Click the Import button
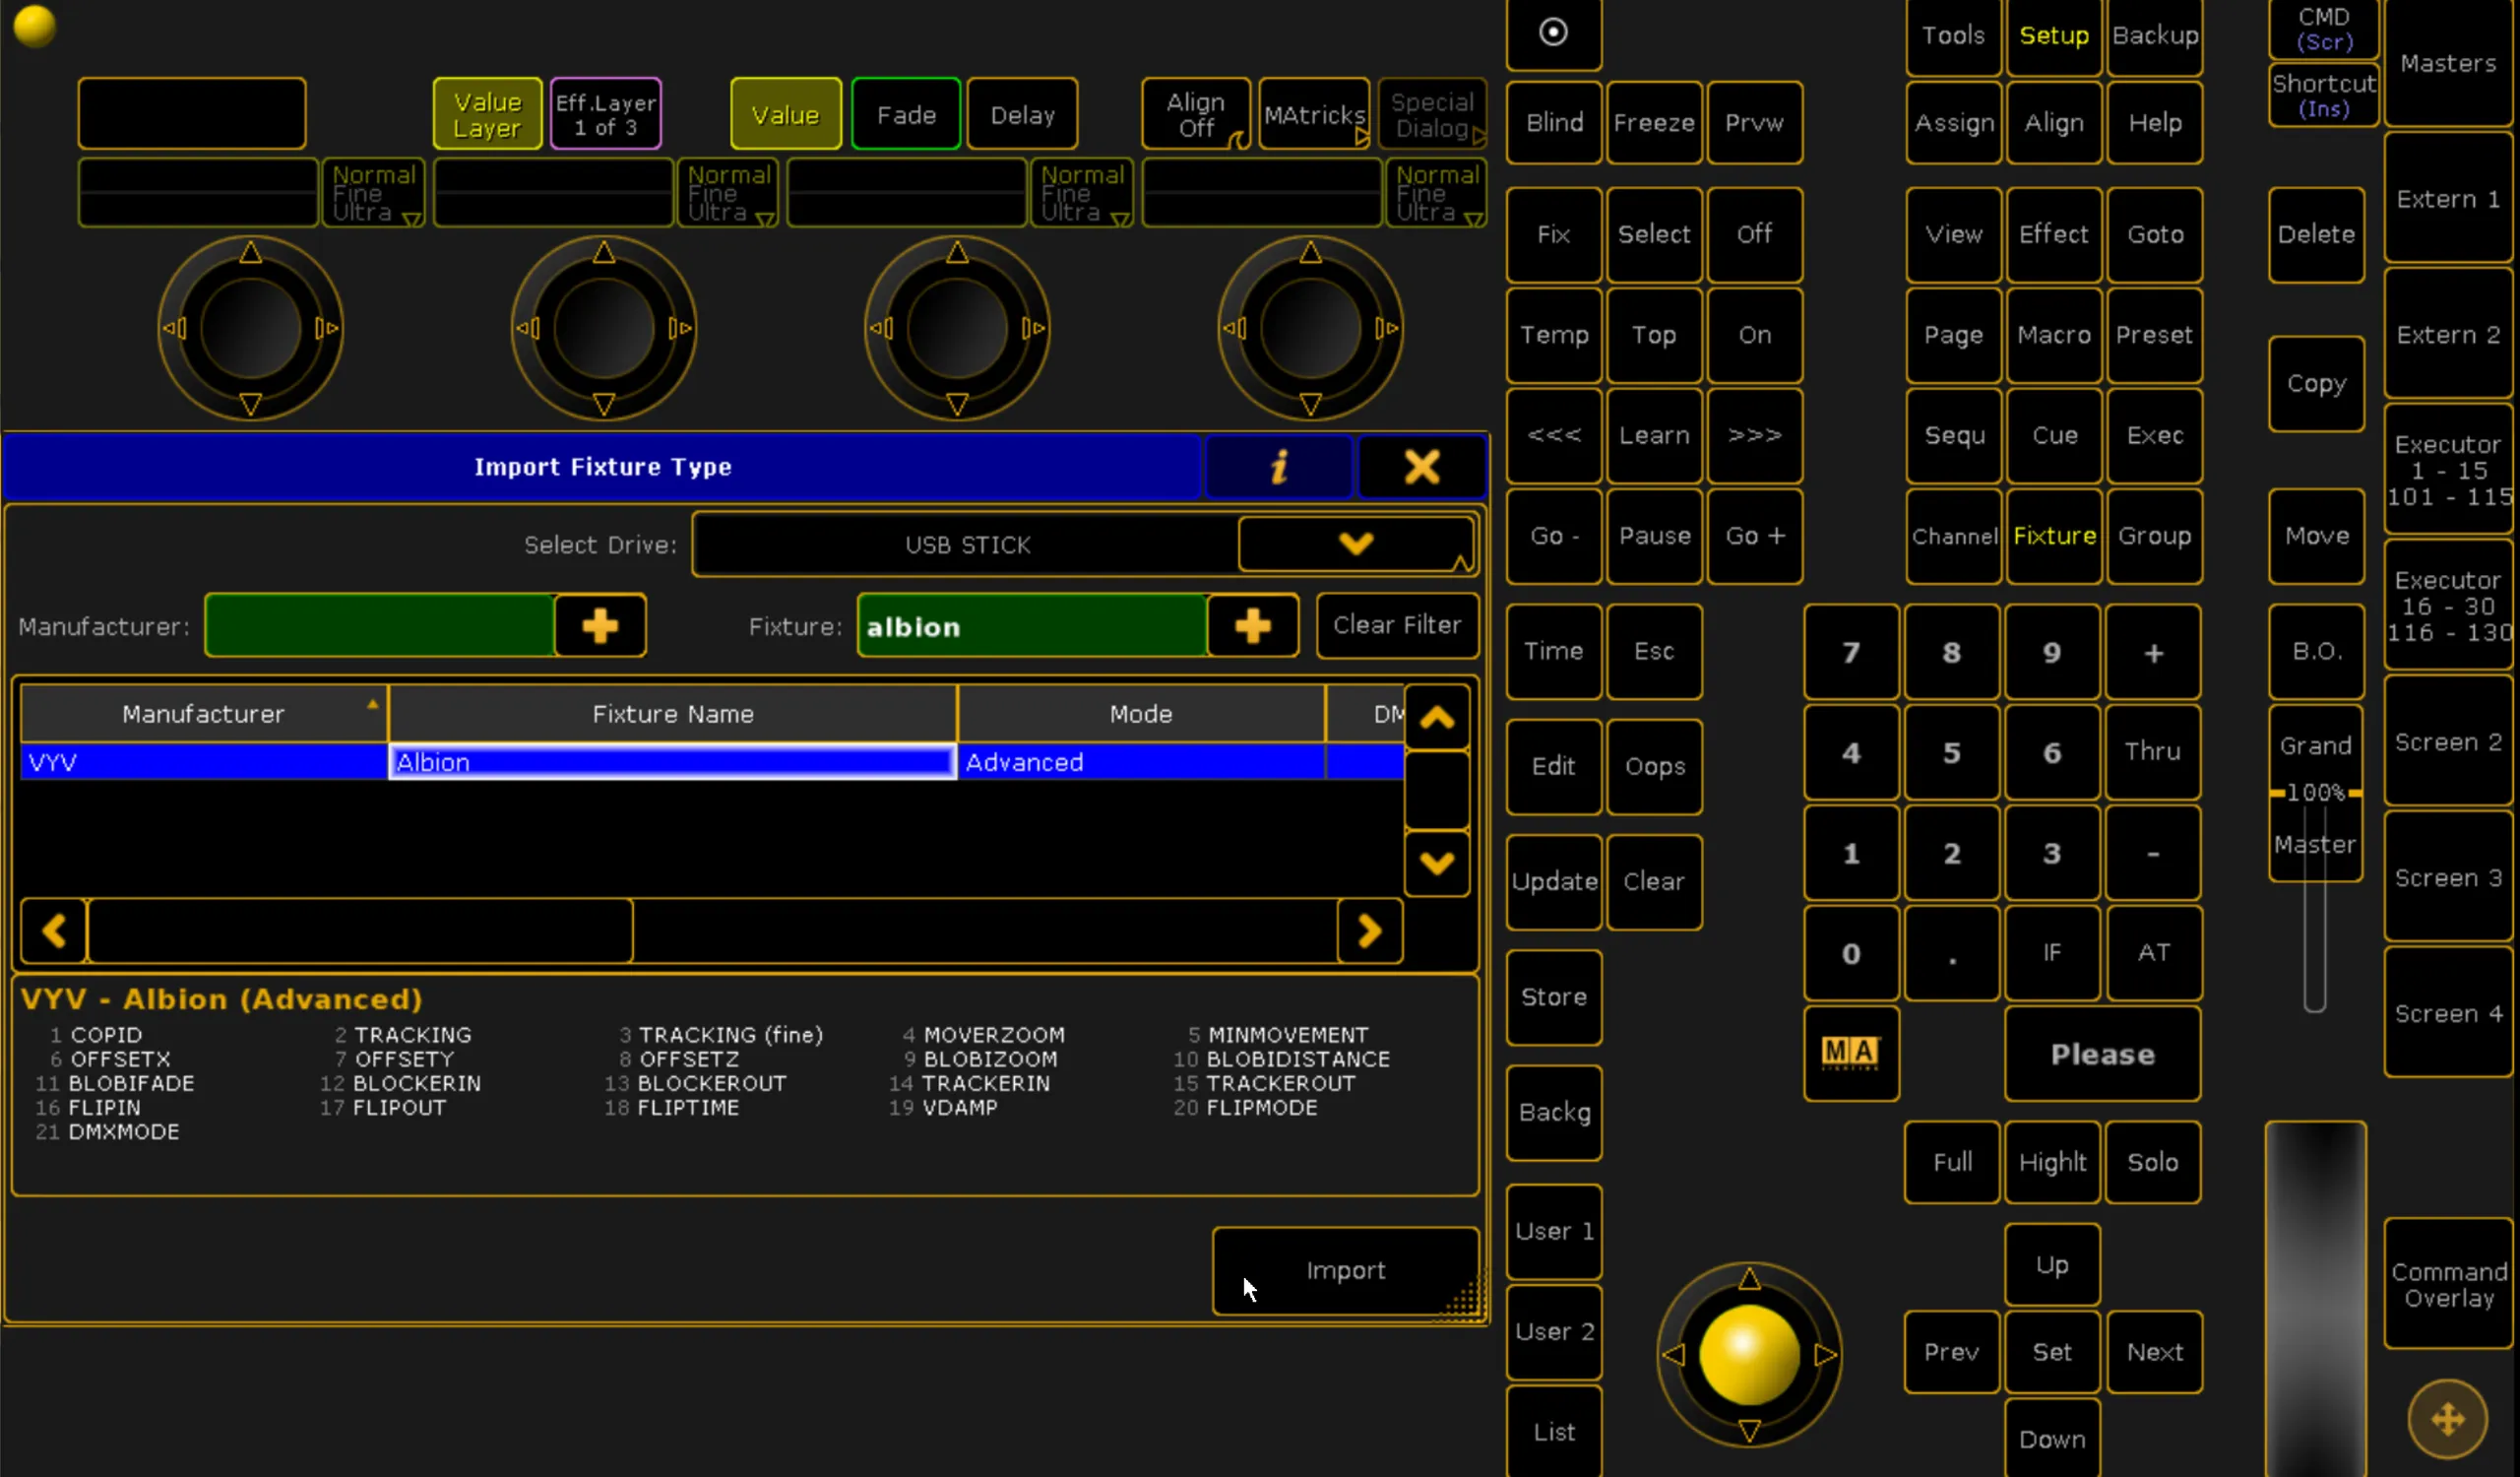Screen dimensions: 2520x1477 point(1345,1269)
